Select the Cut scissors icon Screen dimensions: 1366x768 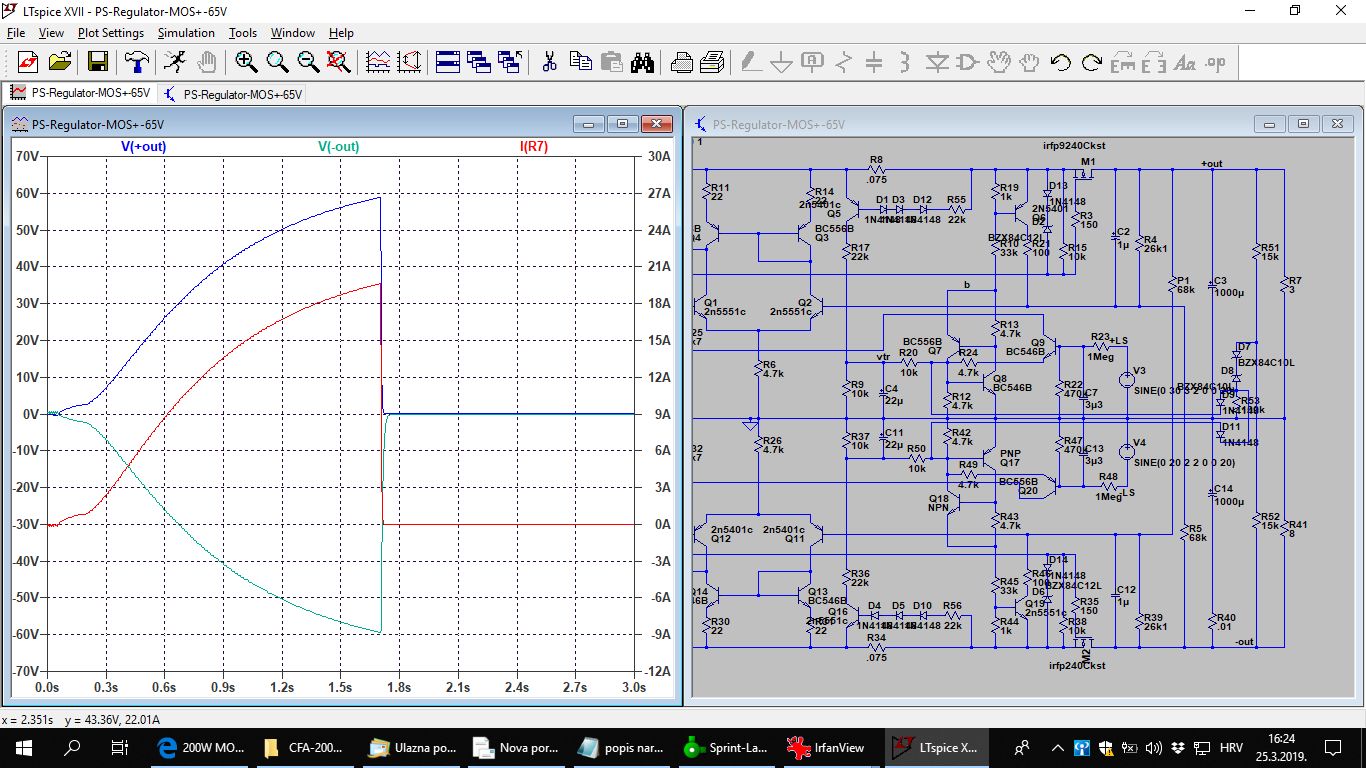click(549, 62)
